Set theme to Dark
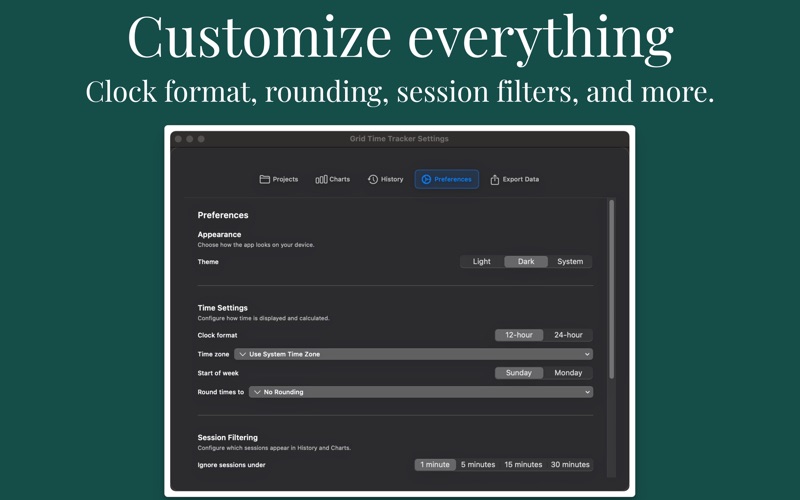This screenshot has width=800, height=500. 526,261
